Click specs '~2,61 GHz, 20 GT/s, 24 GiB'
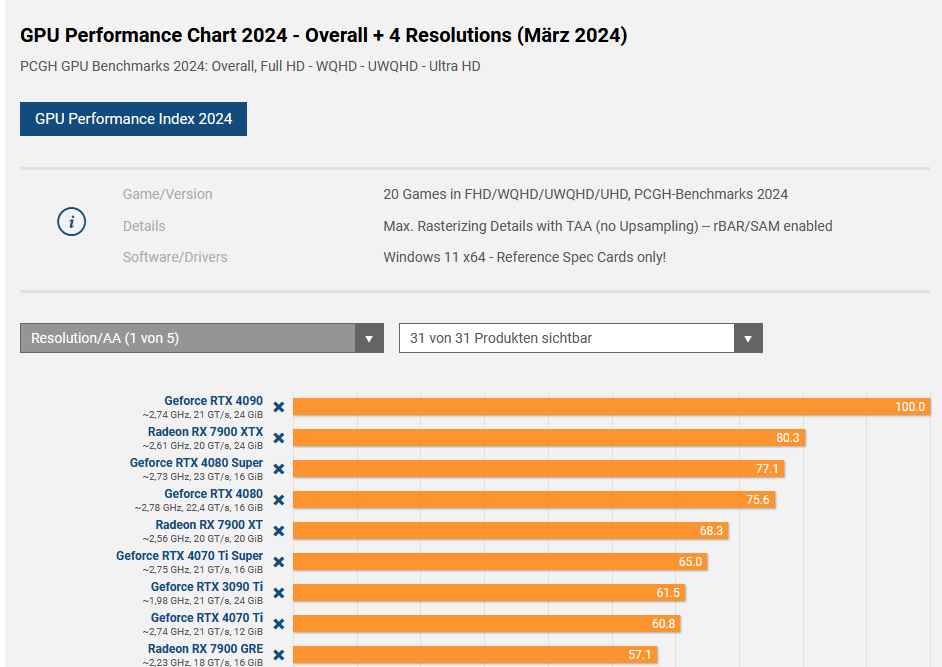This screenshot has height=667, width=942. tap(202, 446)
